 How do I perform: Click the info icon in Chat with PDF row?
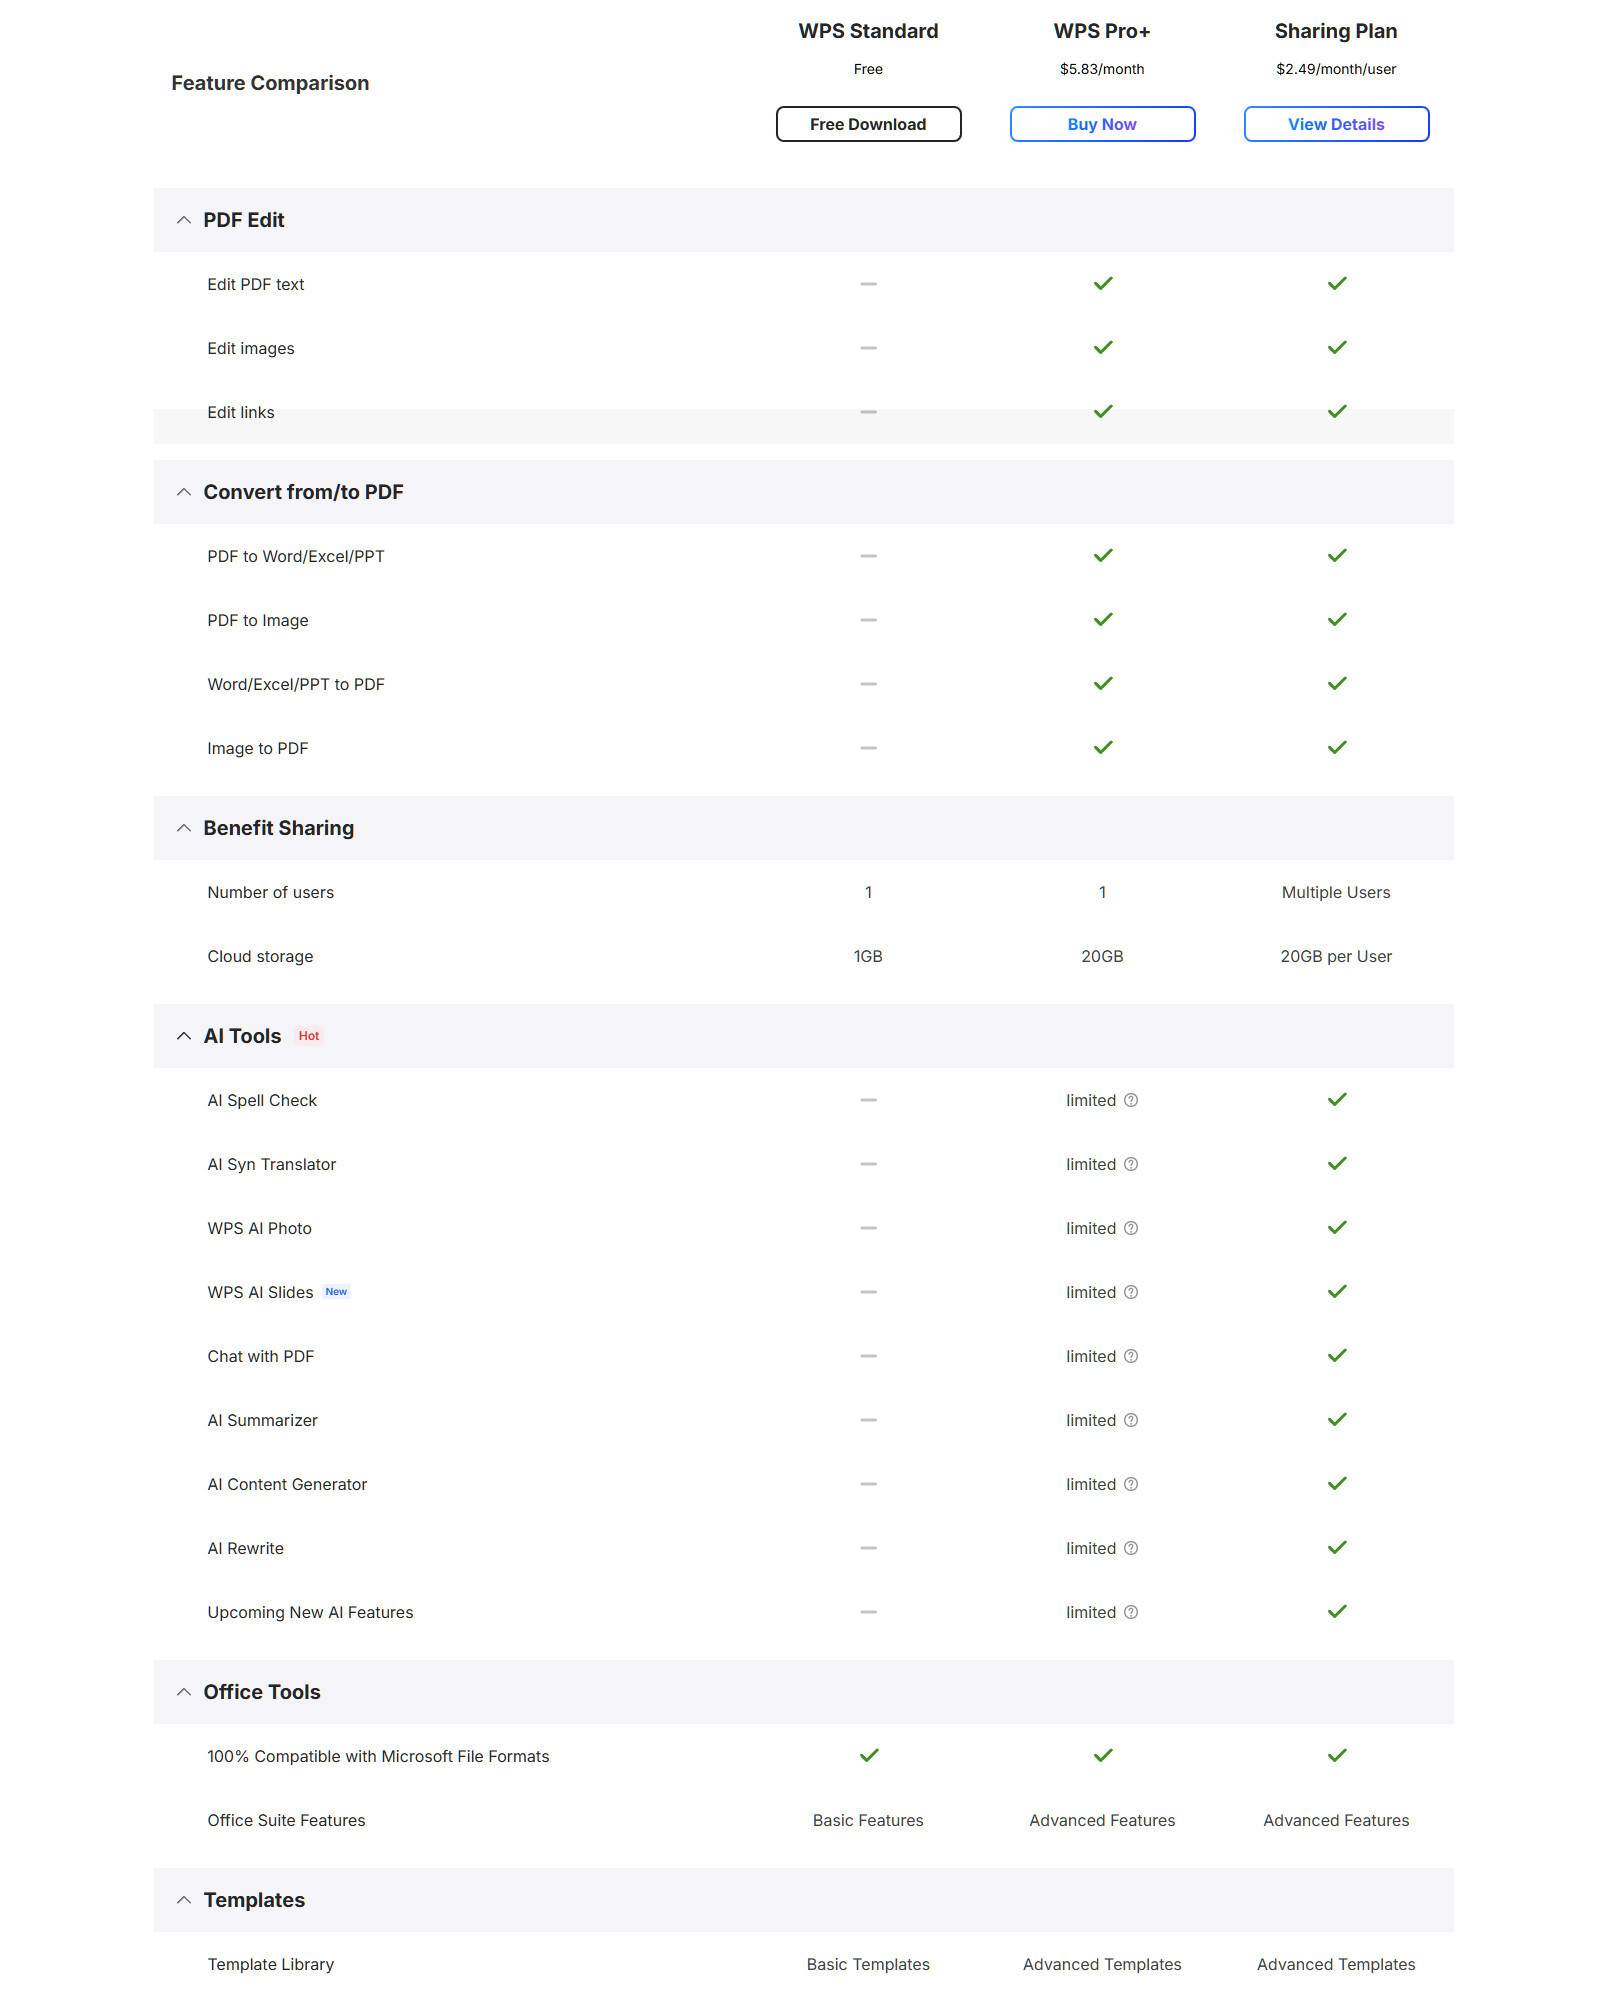click(1131, 1356)
